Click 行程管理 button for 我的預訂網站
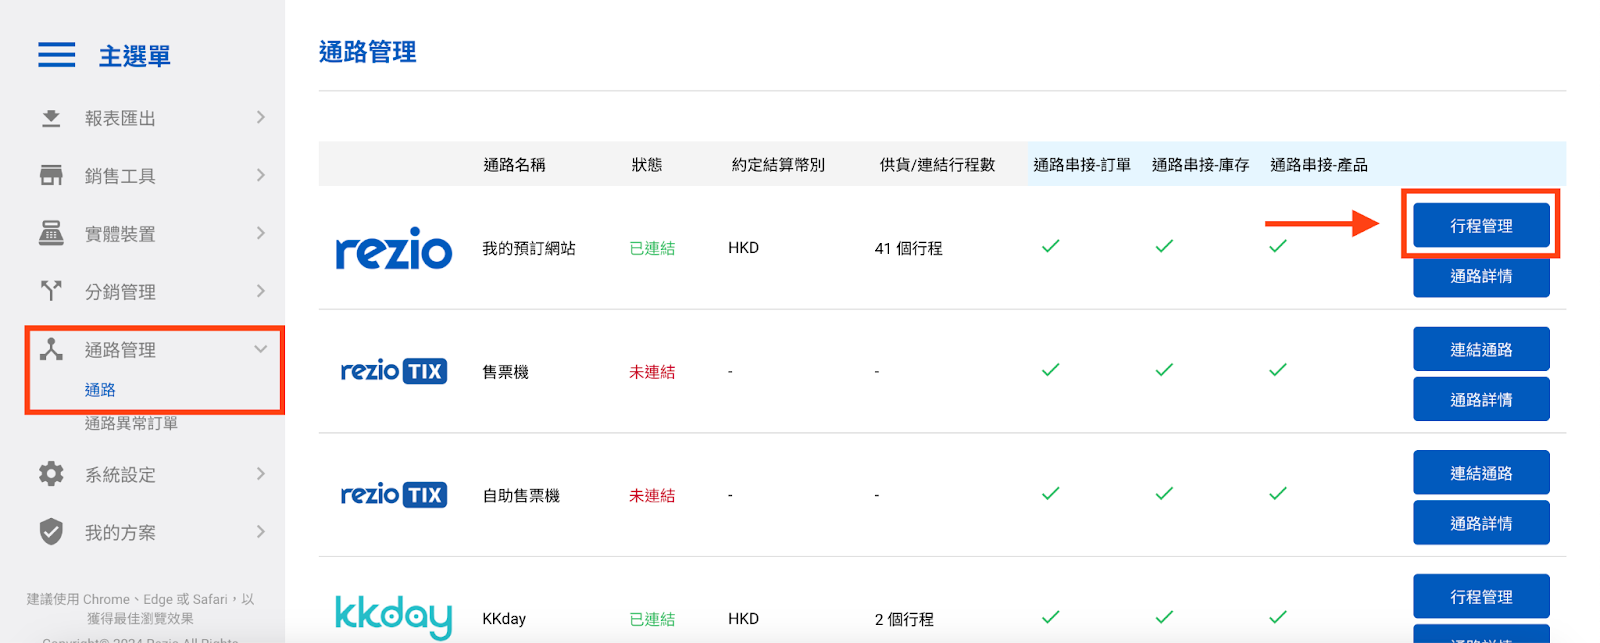This screenshot has width=1600, height=643. (1481, 225)
